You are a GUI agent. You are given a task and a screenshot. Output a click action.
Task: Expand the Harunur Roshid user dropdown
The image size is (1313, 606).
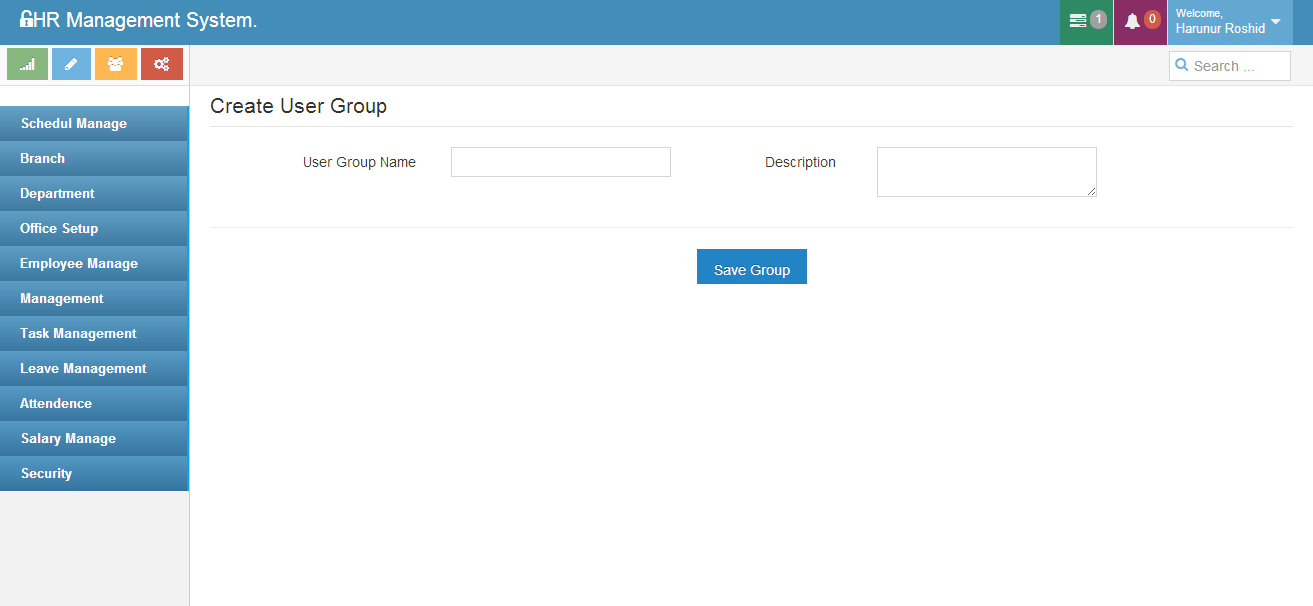1275,22
